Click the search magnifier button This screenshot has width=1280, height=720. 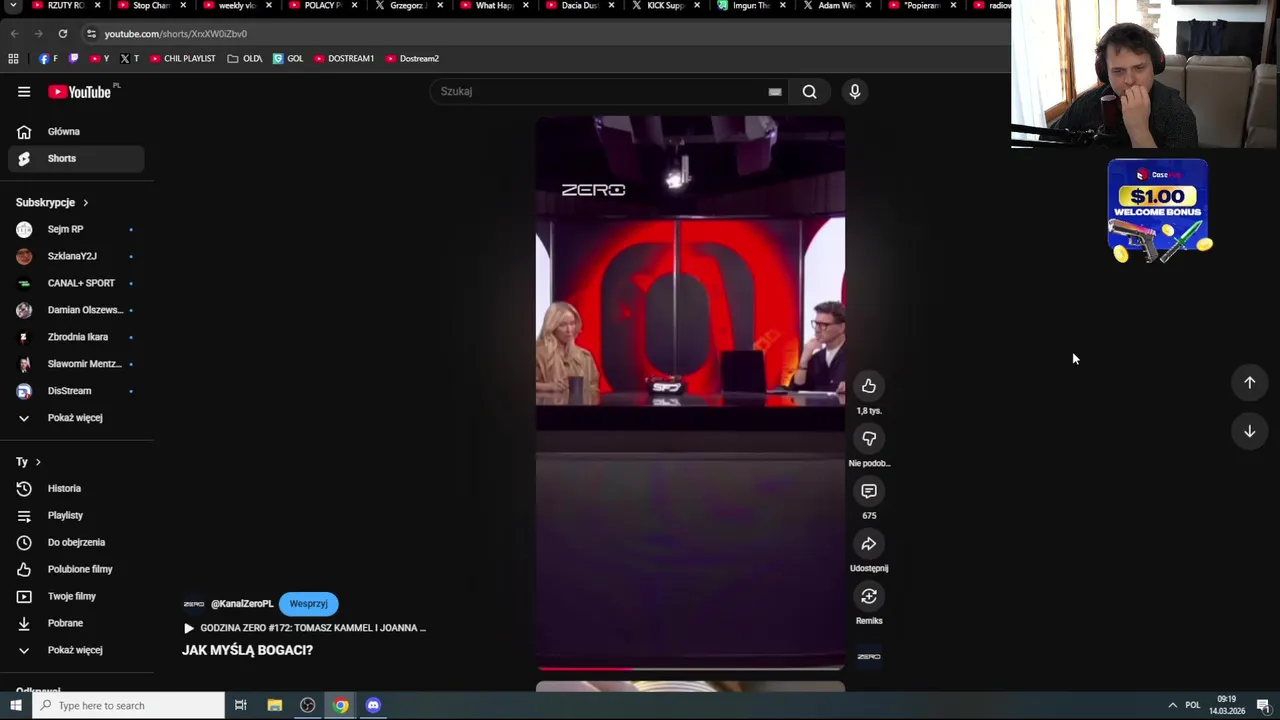click(x=809, y=91)
